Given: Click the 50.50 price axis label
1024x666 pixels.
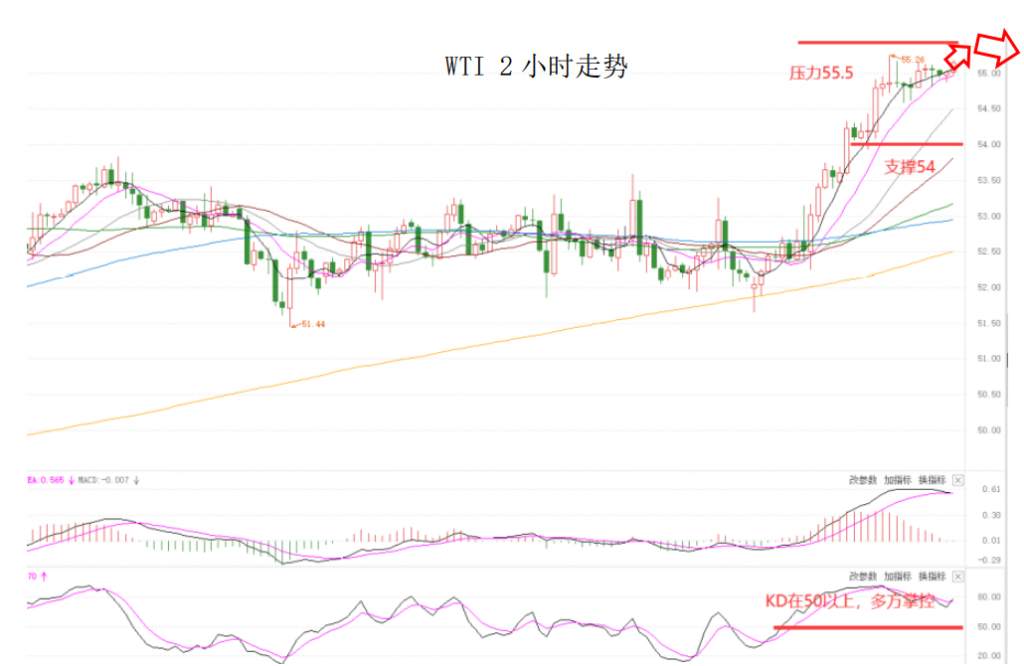Looking at the screenshot, I should point(989,394).
